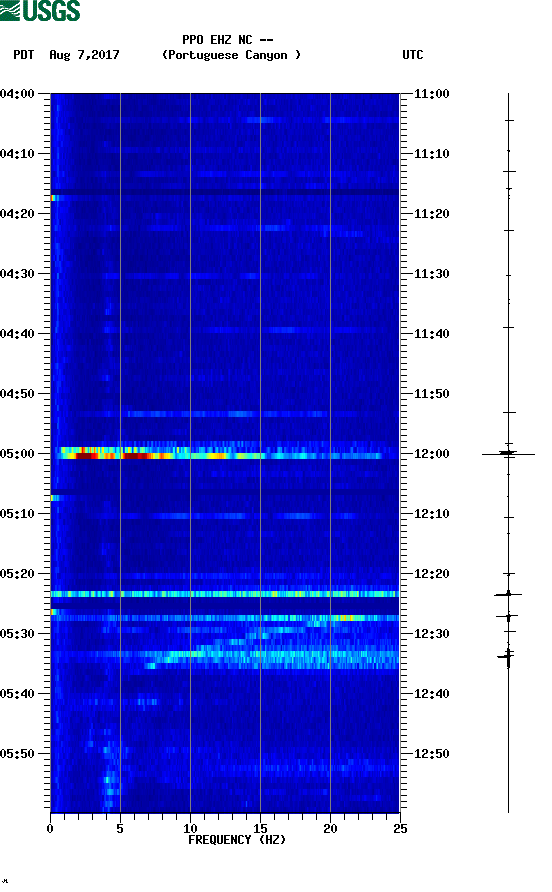
Task: Click the 05:30 PDT time label
Action: pyautogui.click(x=17, y=634)
